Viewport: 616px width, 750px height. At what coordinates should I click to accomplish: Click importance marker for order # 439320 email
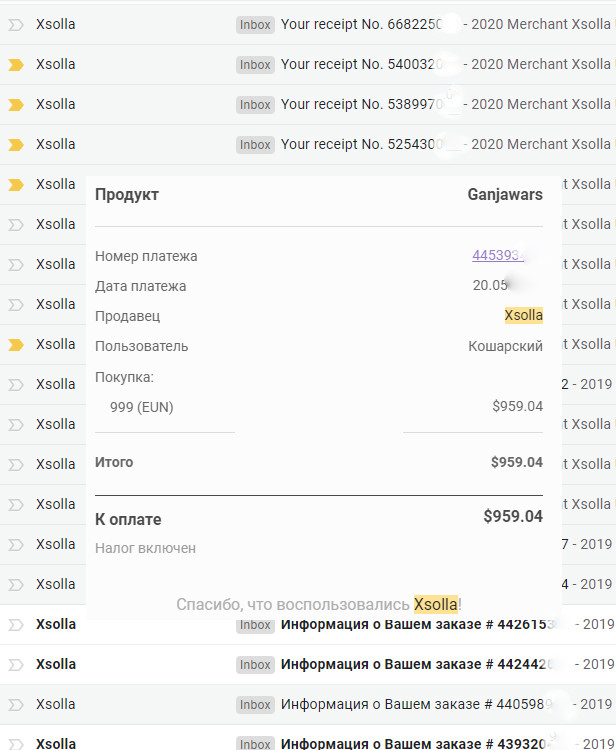[15, 744]
